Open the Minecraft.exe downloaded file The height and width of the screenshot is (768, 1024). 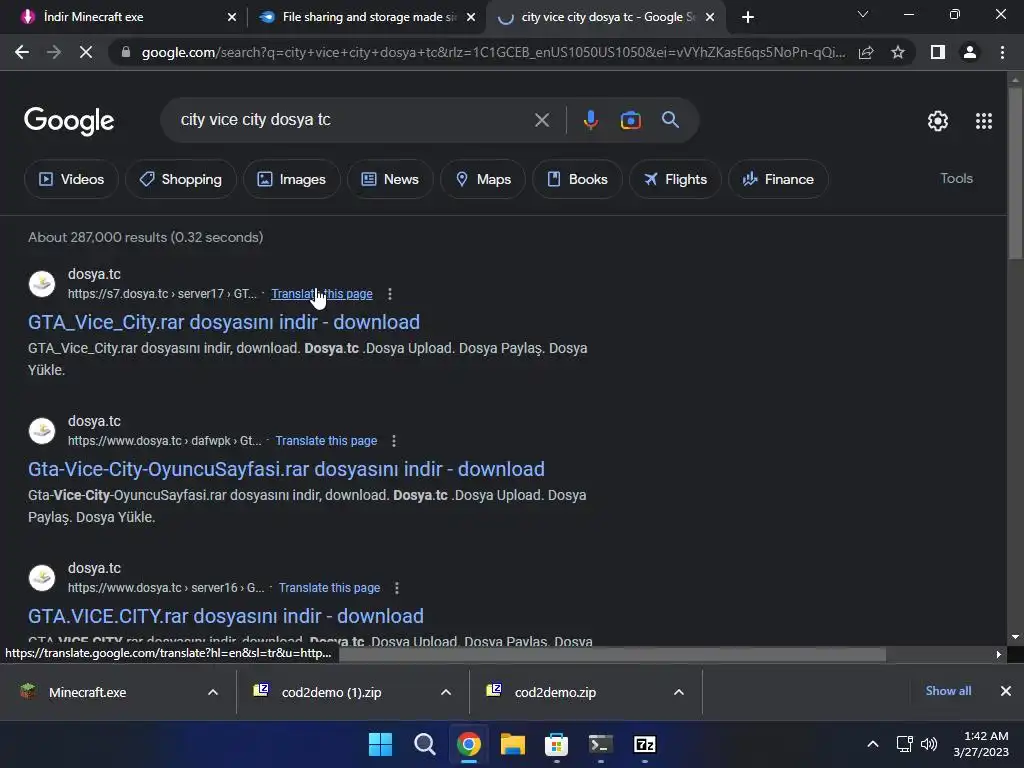coord(88,692)
